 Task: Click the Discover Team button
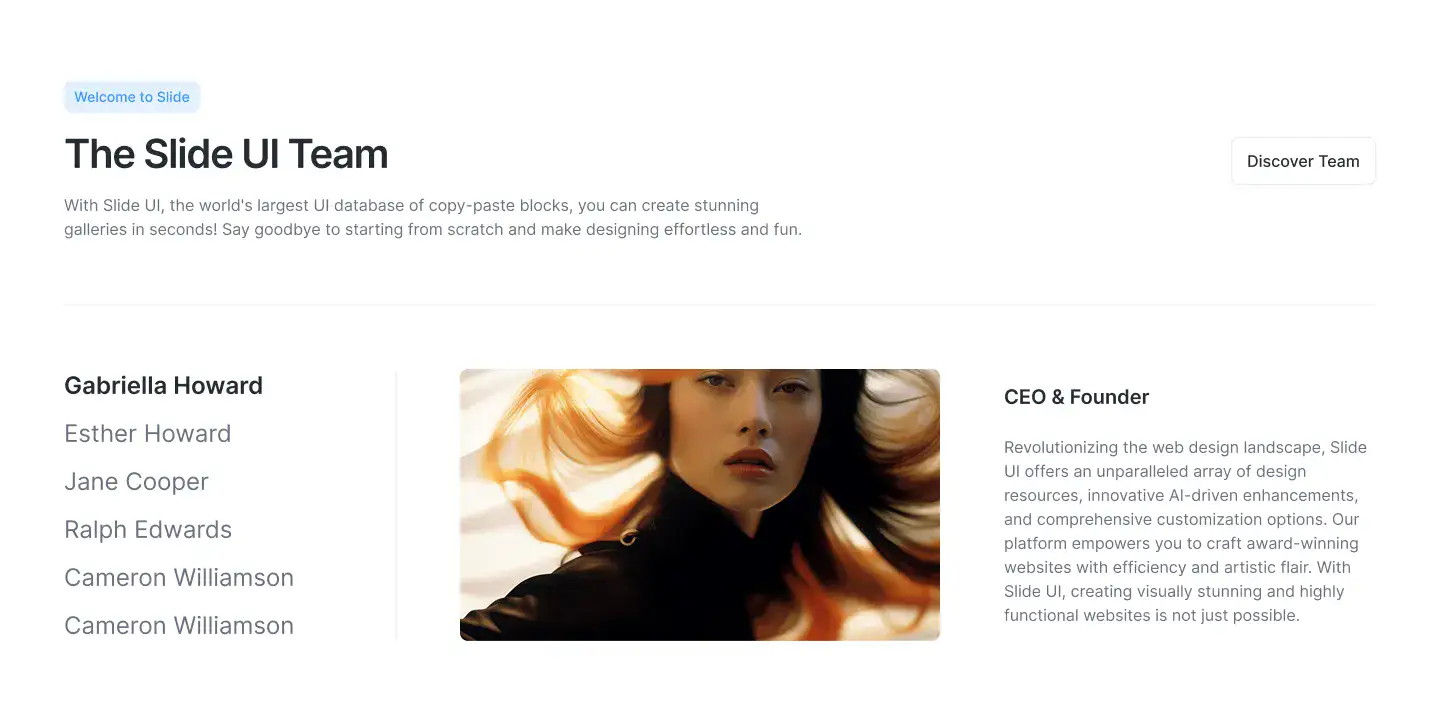[x=1303, y=161]
